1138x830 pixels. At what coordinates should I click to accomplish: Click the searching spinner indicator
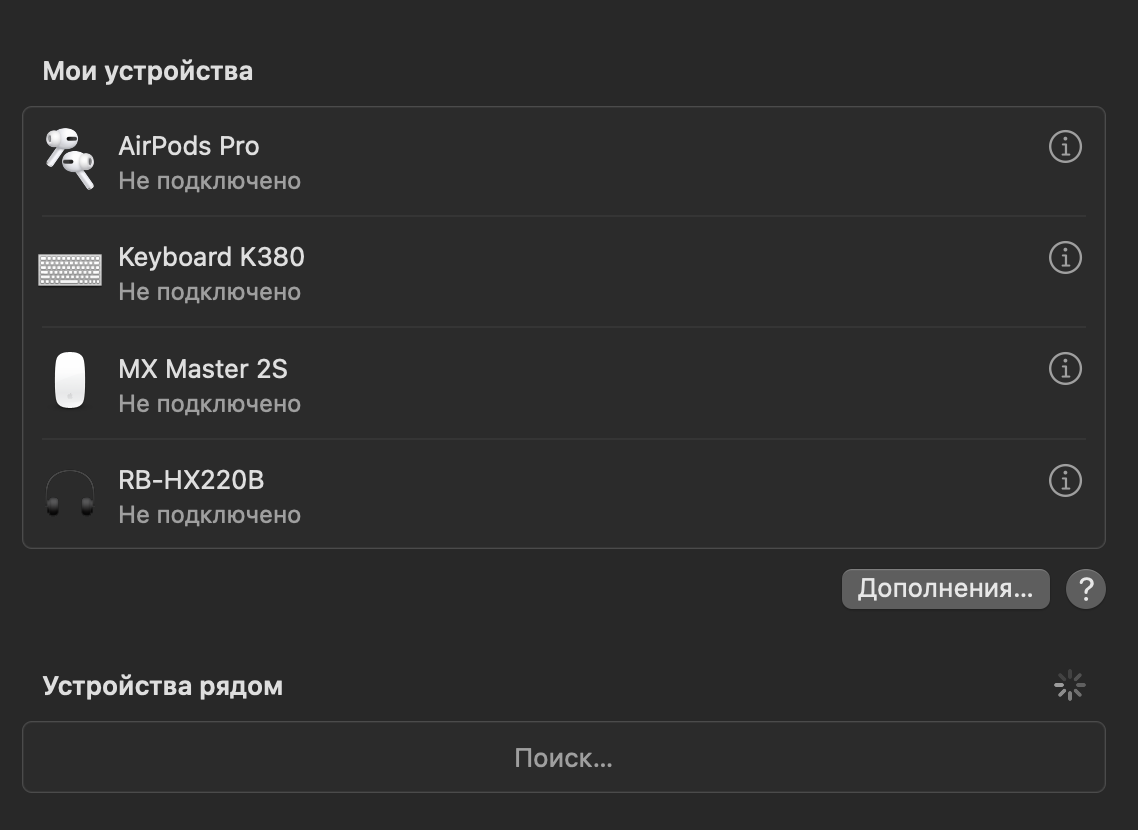click(x=1070, y=686)
